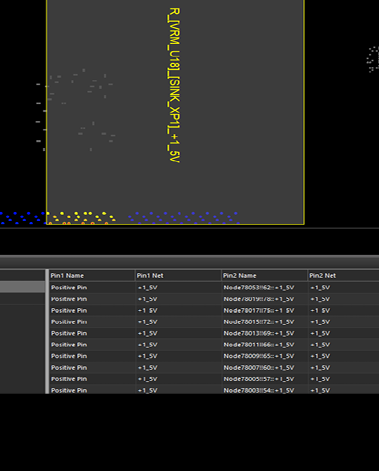Viewport: 379px width, 471px height.
Task: Select the Node78013!!69 pin entry
Action: point(259,333)
